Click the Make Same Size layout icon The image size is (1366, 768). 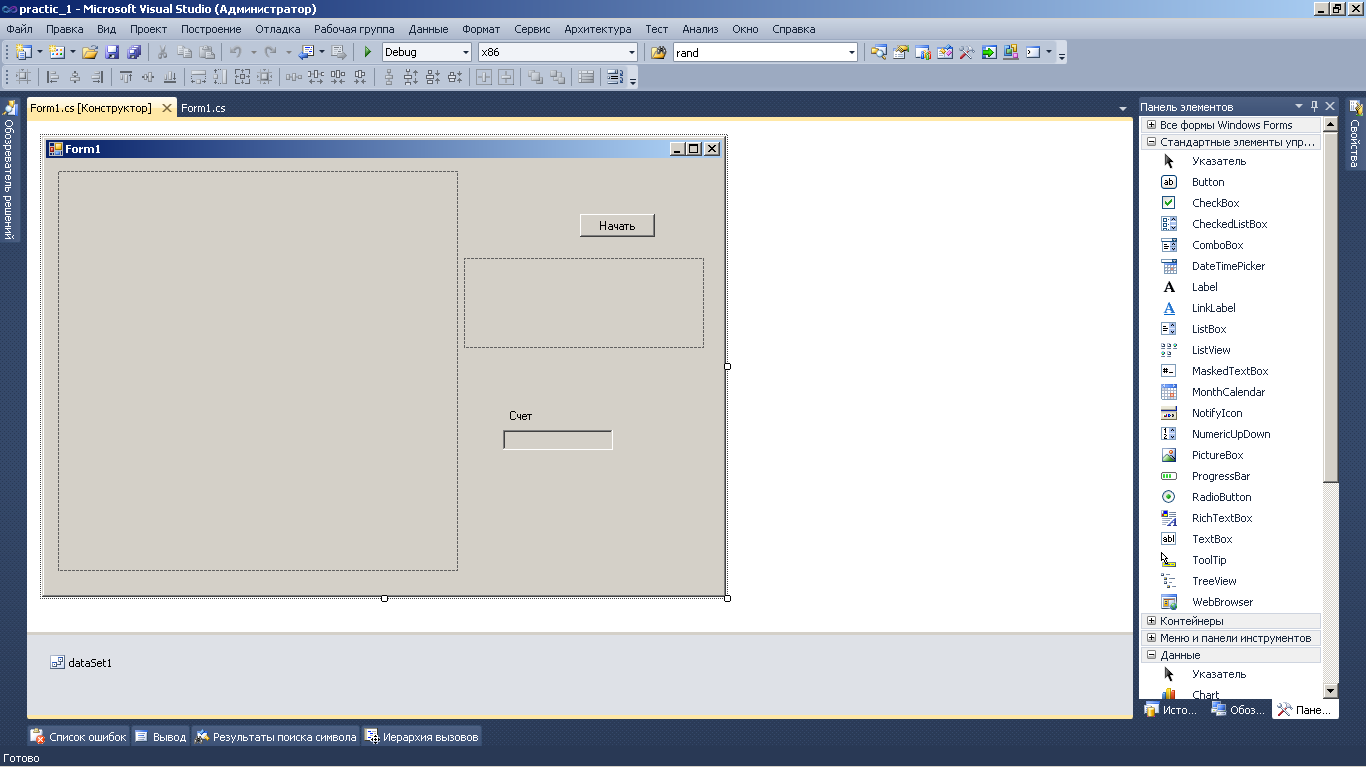[242, 77]
